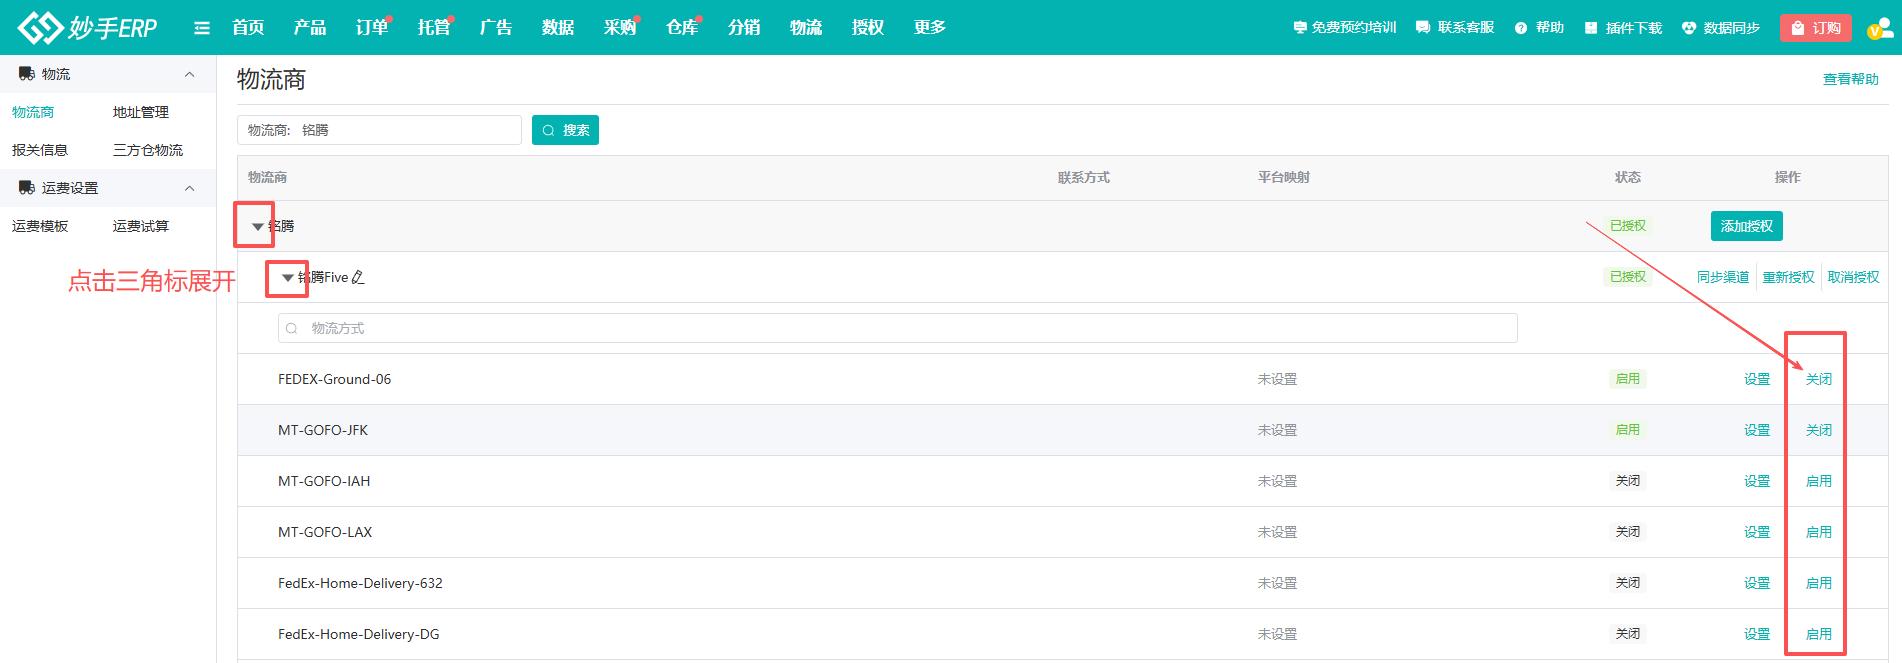
Task: Disable FEDEX-Ground-06 via 关闭 link
Action: coord(1818,379)
